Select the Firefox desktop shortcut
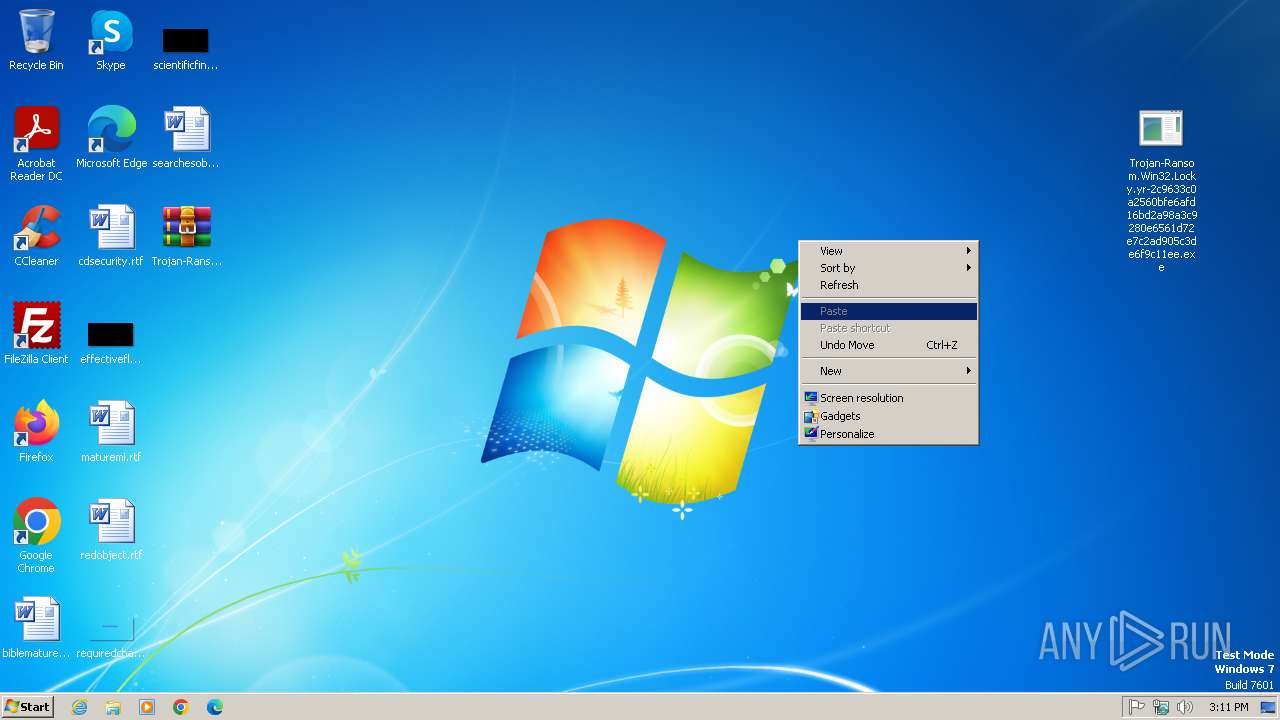 36,432
